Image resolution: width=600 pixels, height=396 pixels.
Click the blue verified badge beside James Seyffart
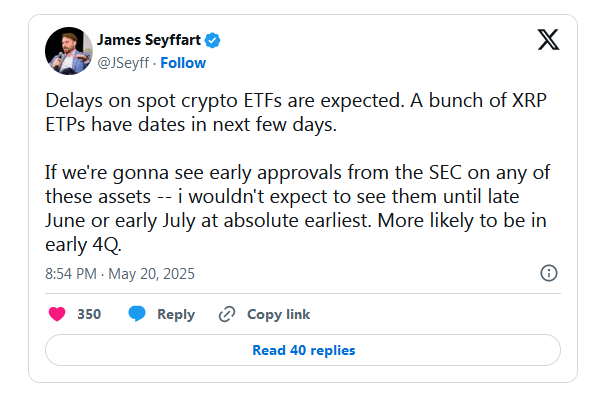point(212,40)
